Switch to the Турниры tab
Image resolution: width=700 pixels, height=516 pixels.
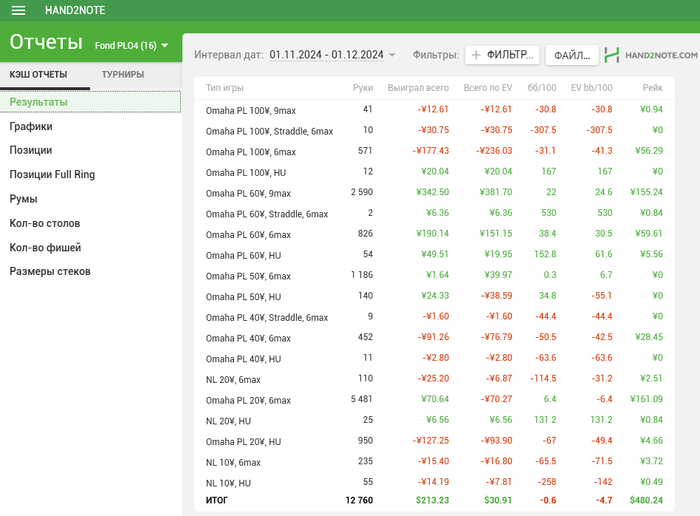click(122, 75)
